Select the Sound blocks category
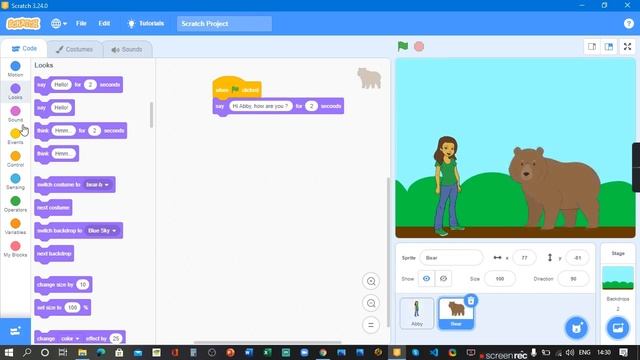This screenshot has width=640, height=360. click(16, 114)
